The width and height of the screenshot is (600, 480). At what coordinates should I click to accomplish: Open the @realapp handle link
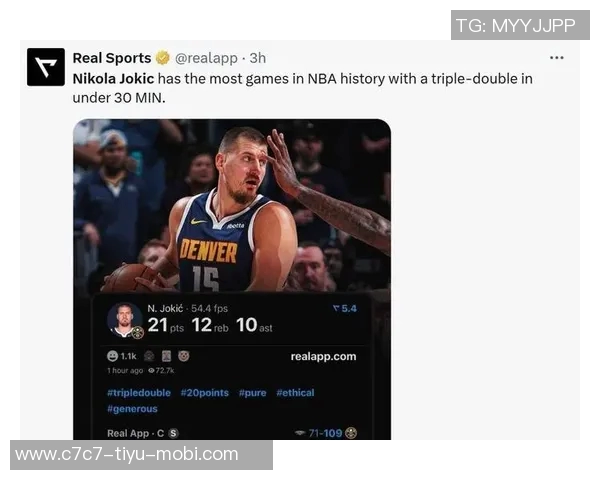[x=206, y=58]
